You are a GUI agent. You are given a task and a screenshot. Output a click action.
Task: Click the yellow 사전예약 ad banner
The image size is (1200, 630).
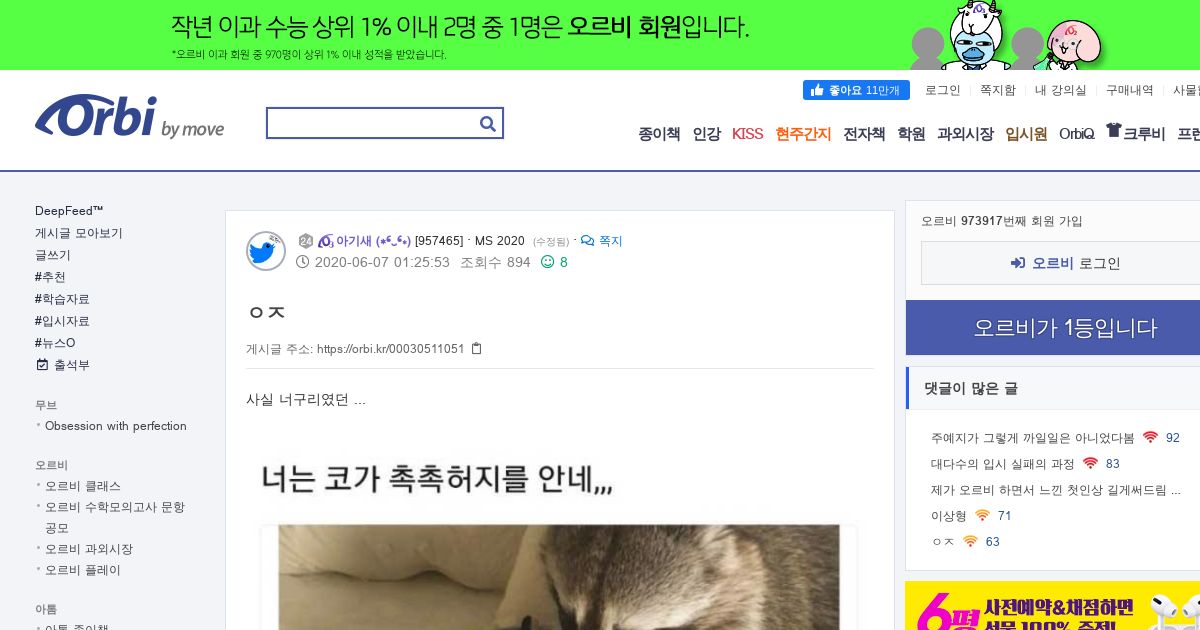coord(1053,606)
